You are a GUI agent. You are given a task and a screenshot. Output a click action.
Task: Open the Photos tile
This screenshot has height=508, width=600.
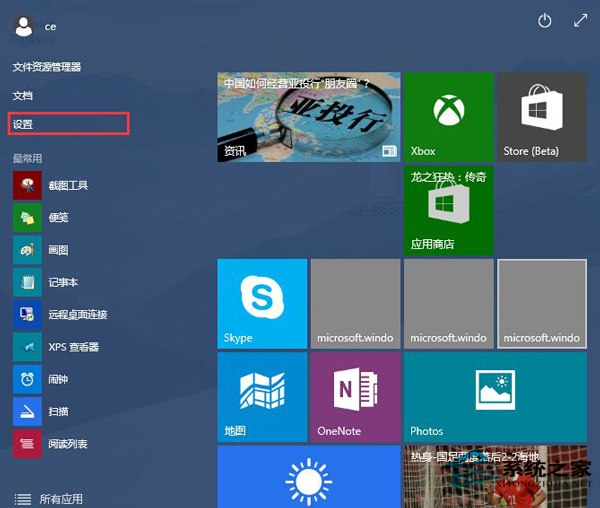coord(496,397)
